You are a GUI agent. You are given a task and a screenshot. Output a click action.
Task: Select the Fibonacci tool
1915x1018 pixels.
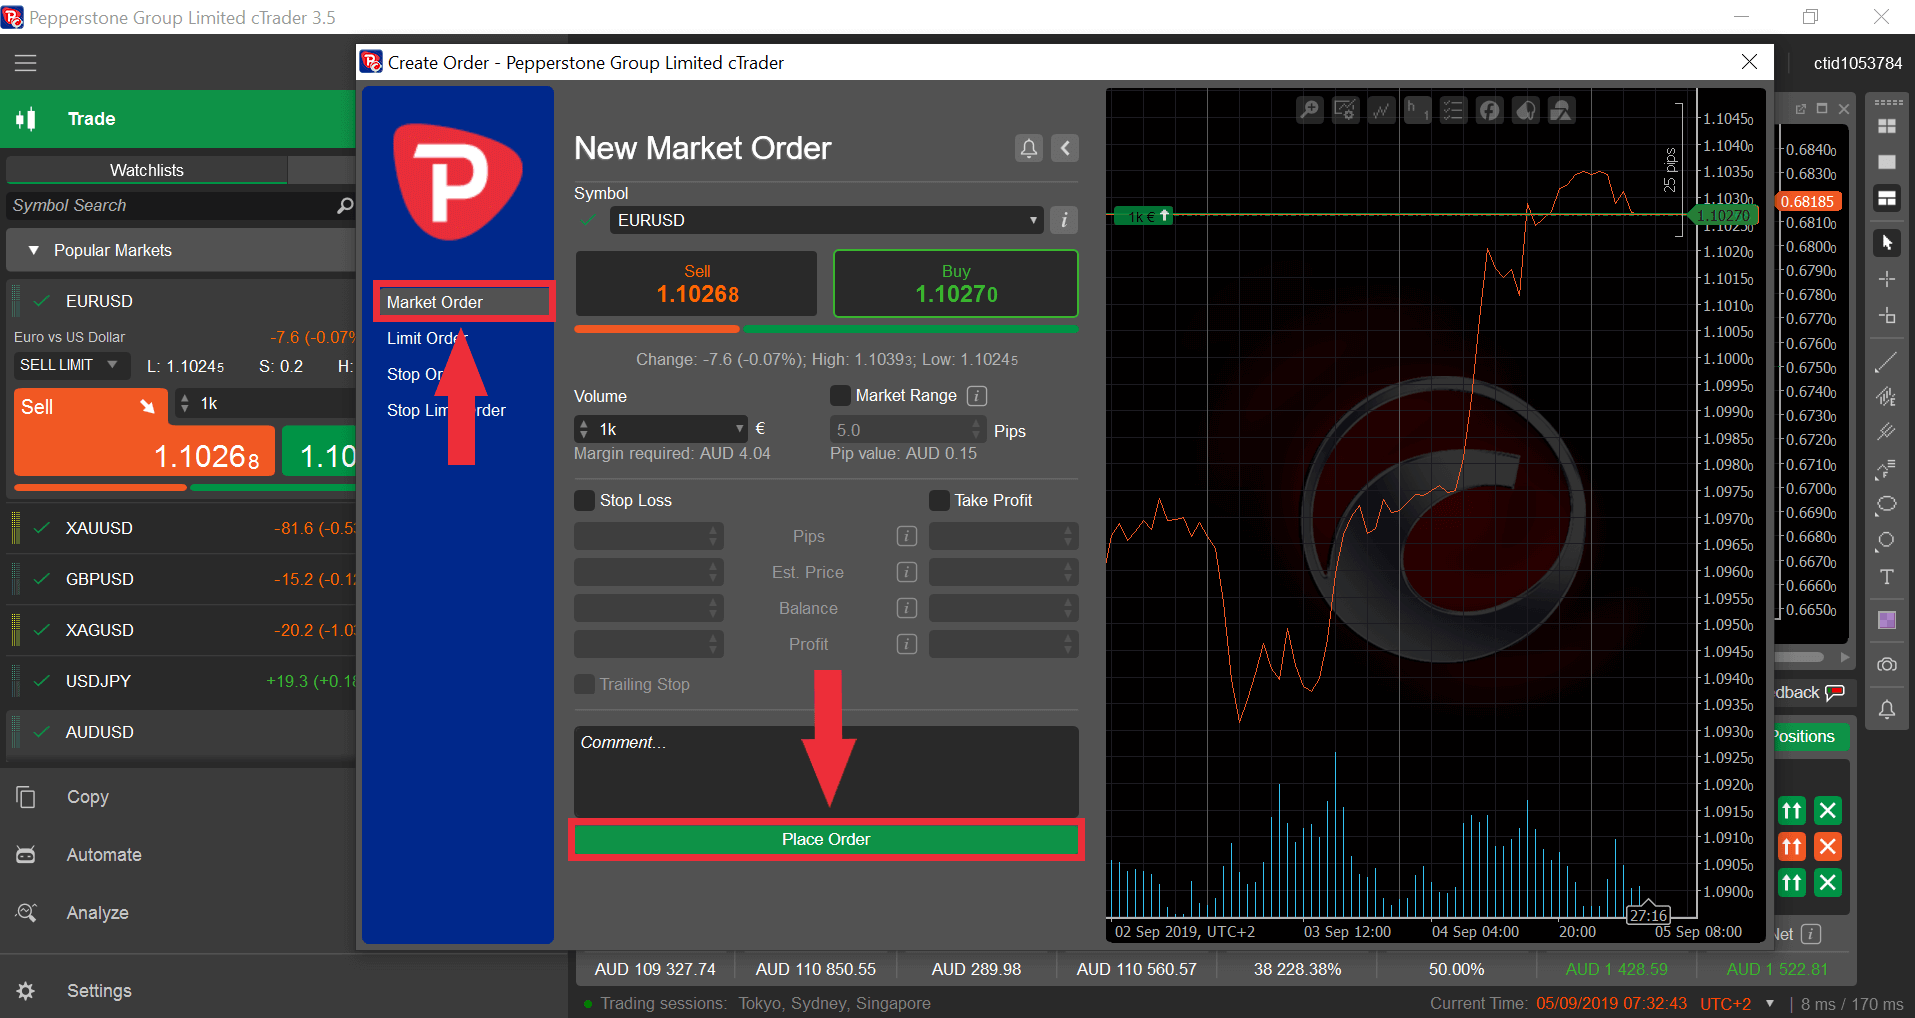click(1887, 468)
